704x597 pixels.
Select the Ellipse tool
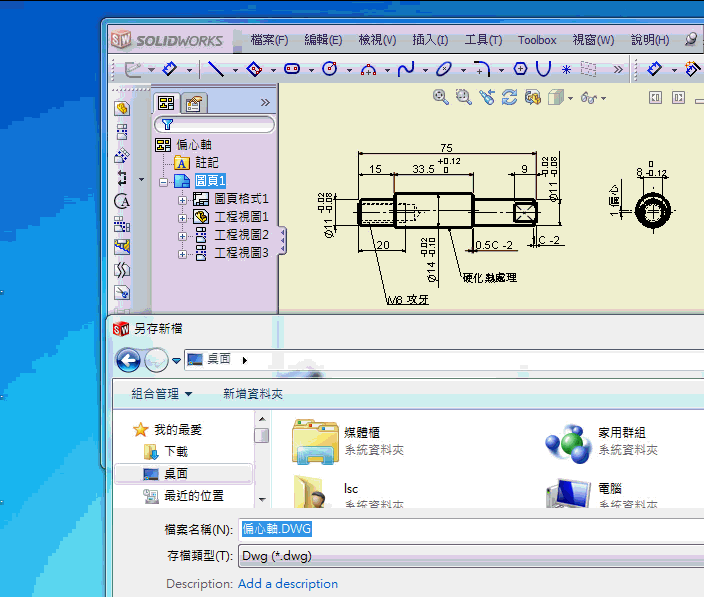click(444, 69)
